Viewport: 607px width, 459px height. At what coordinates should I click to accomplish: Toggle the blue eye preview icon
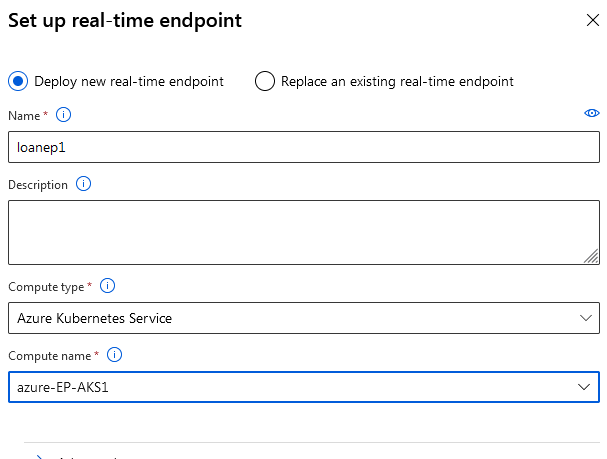pyautogui.click(x=592, y=113)
